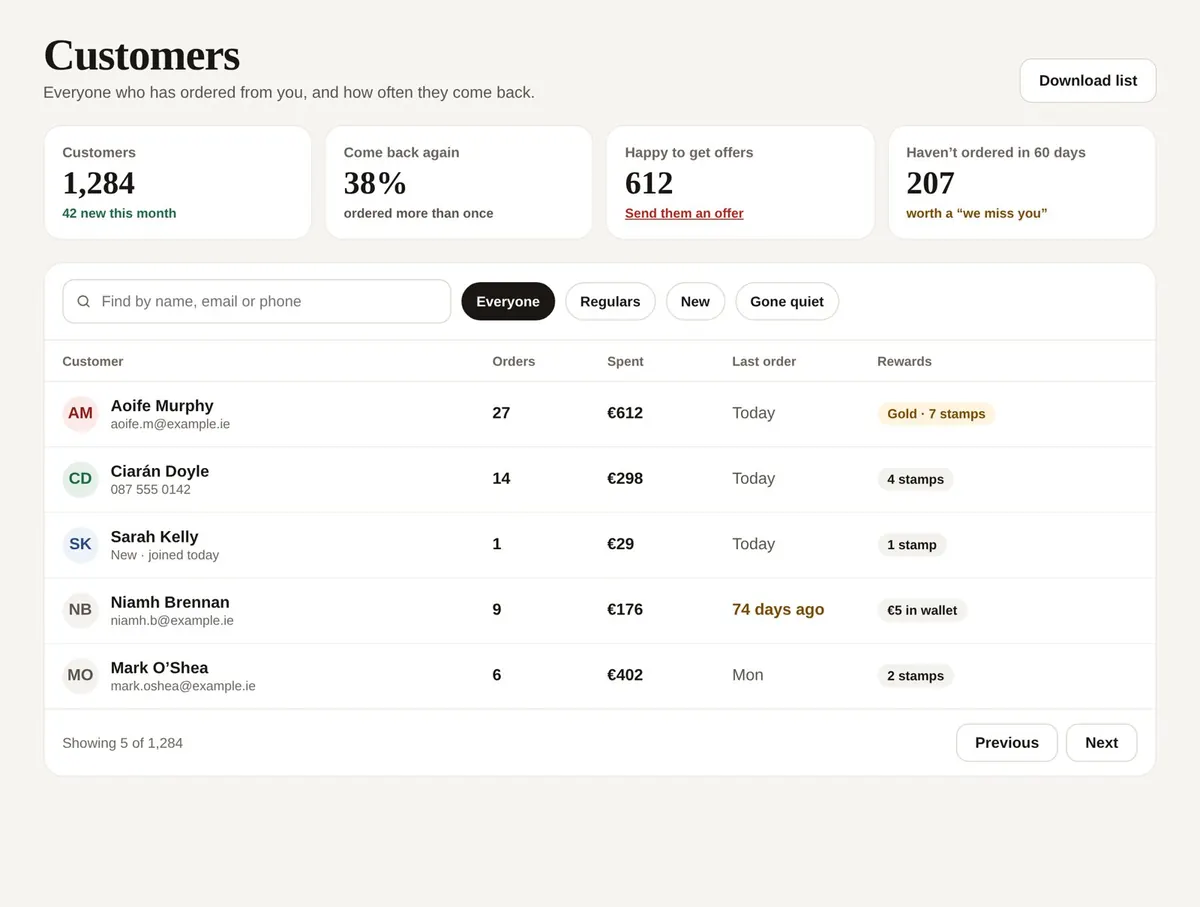Follow the Send them an offer link
Viewport: 1200px width, 907px height.
click(x=684, y=213)
